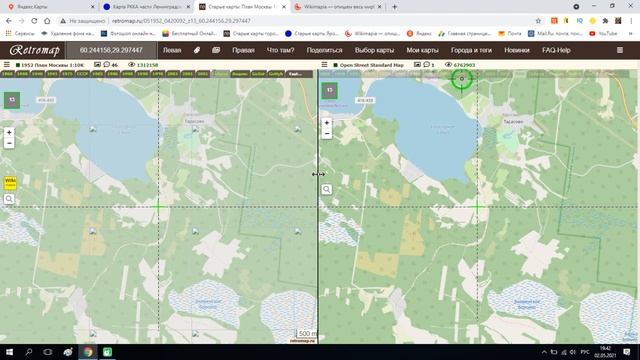Open the notification center in the system tray

pyautogui.click(x=627, y=352)
